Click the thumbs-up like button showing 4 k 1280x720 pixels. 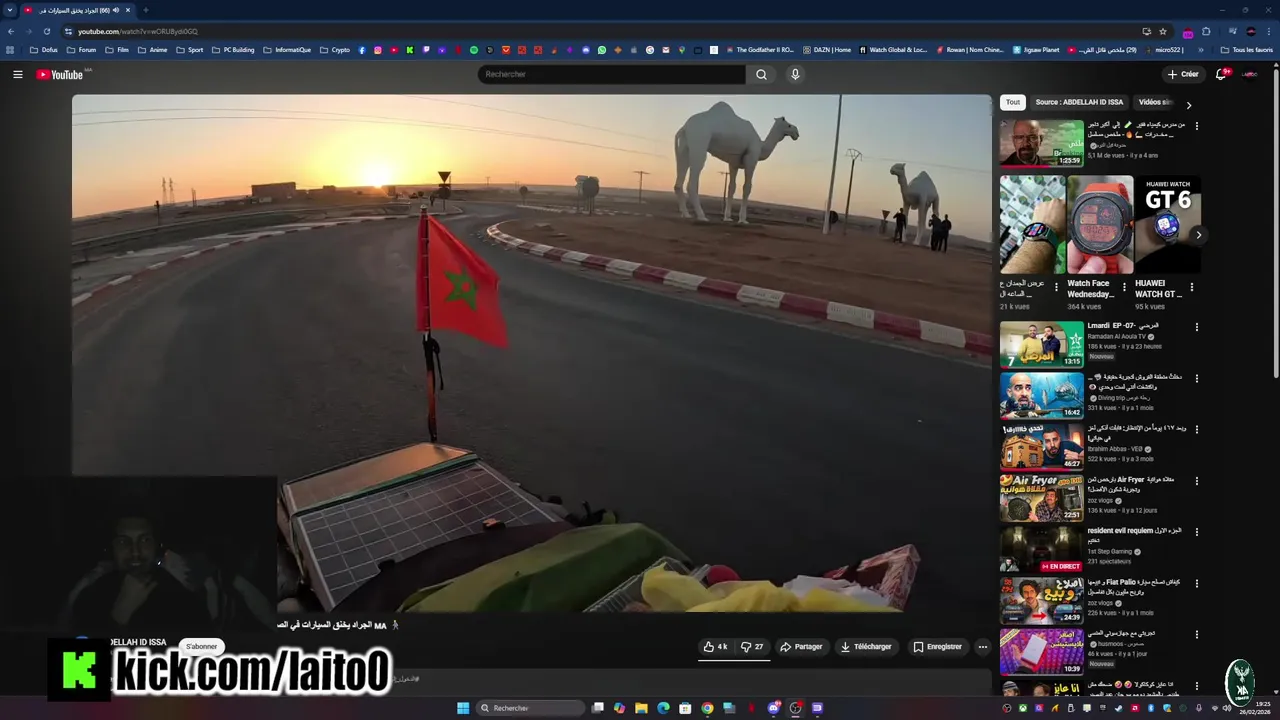click(715, 647)
